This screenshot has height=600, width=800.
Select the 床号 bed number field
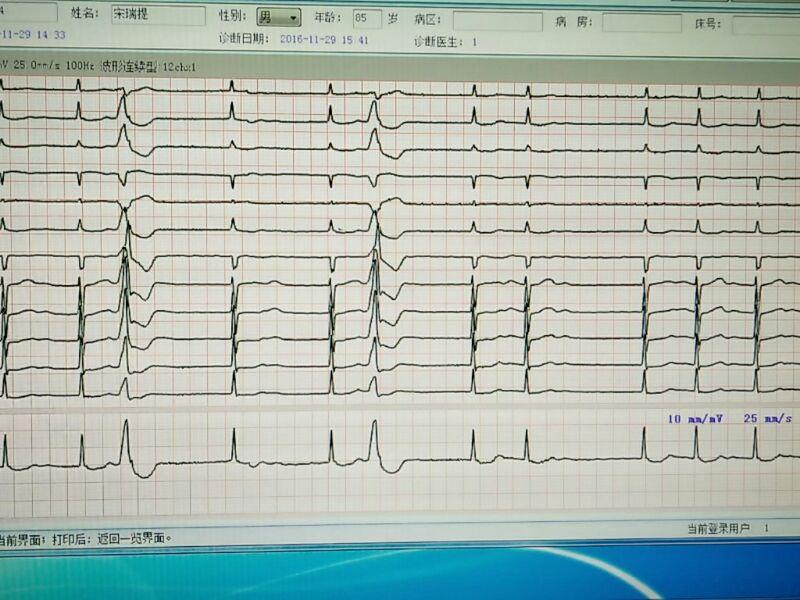pyautogui.click(x=765, y=25)
